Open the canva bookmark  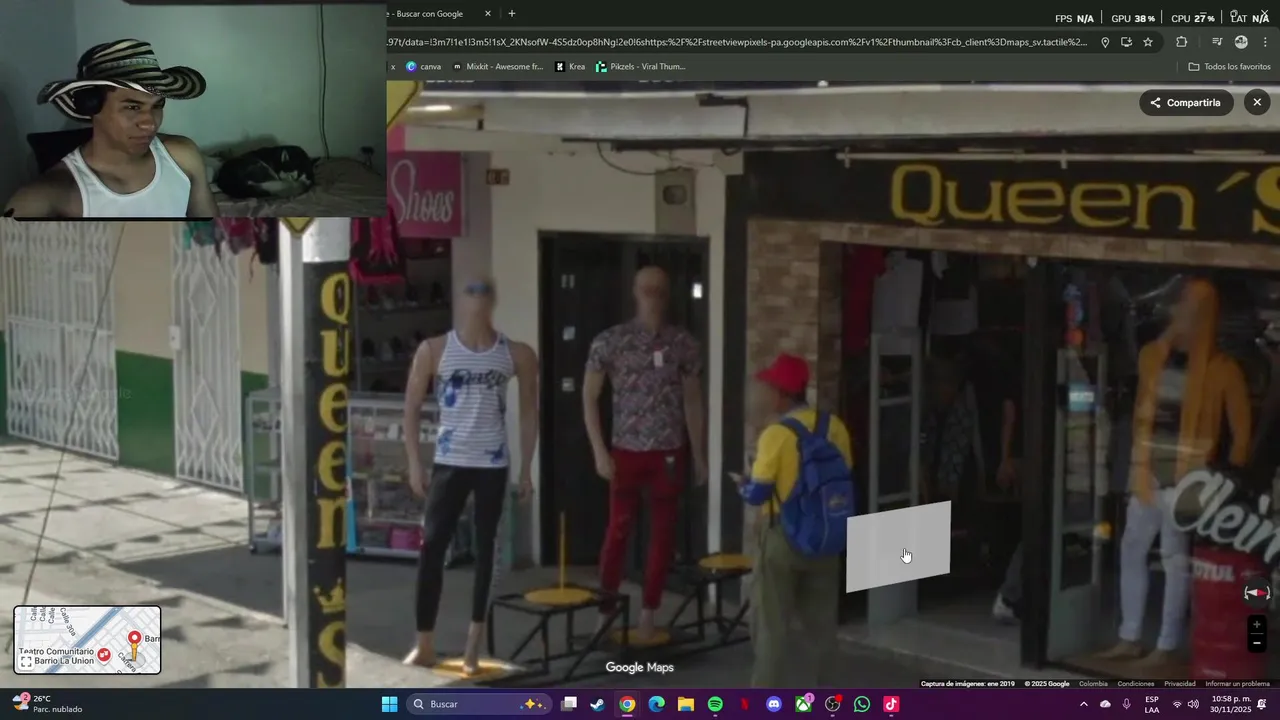(423, 67)
